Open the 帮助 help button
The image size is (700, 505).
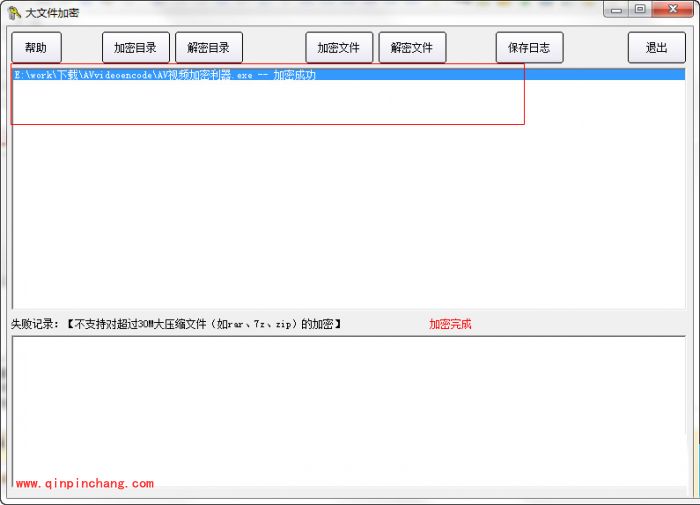(x=36, y=47)
